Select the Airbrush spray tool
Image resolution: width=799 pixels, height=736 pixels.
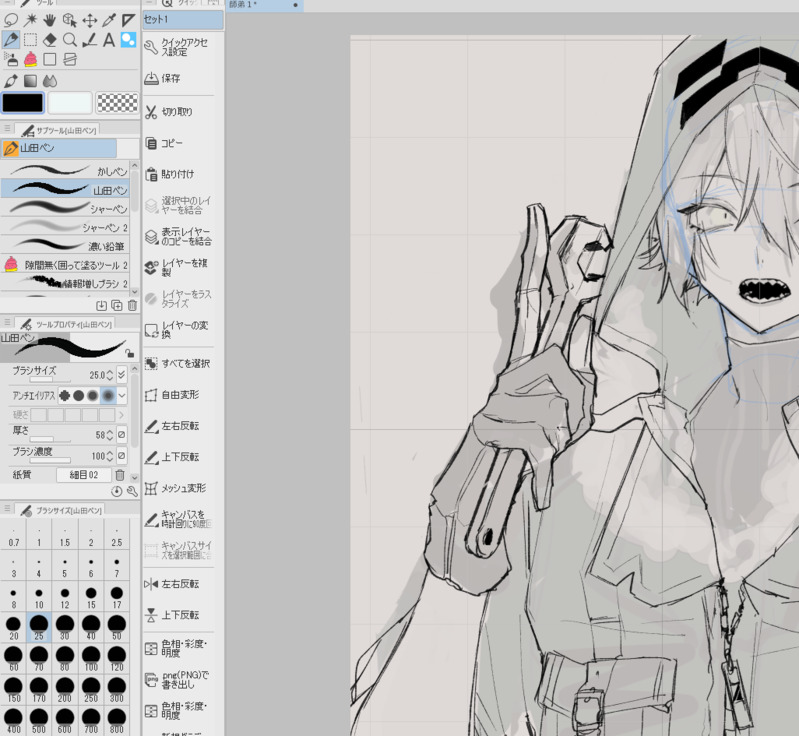coord(11,60)
